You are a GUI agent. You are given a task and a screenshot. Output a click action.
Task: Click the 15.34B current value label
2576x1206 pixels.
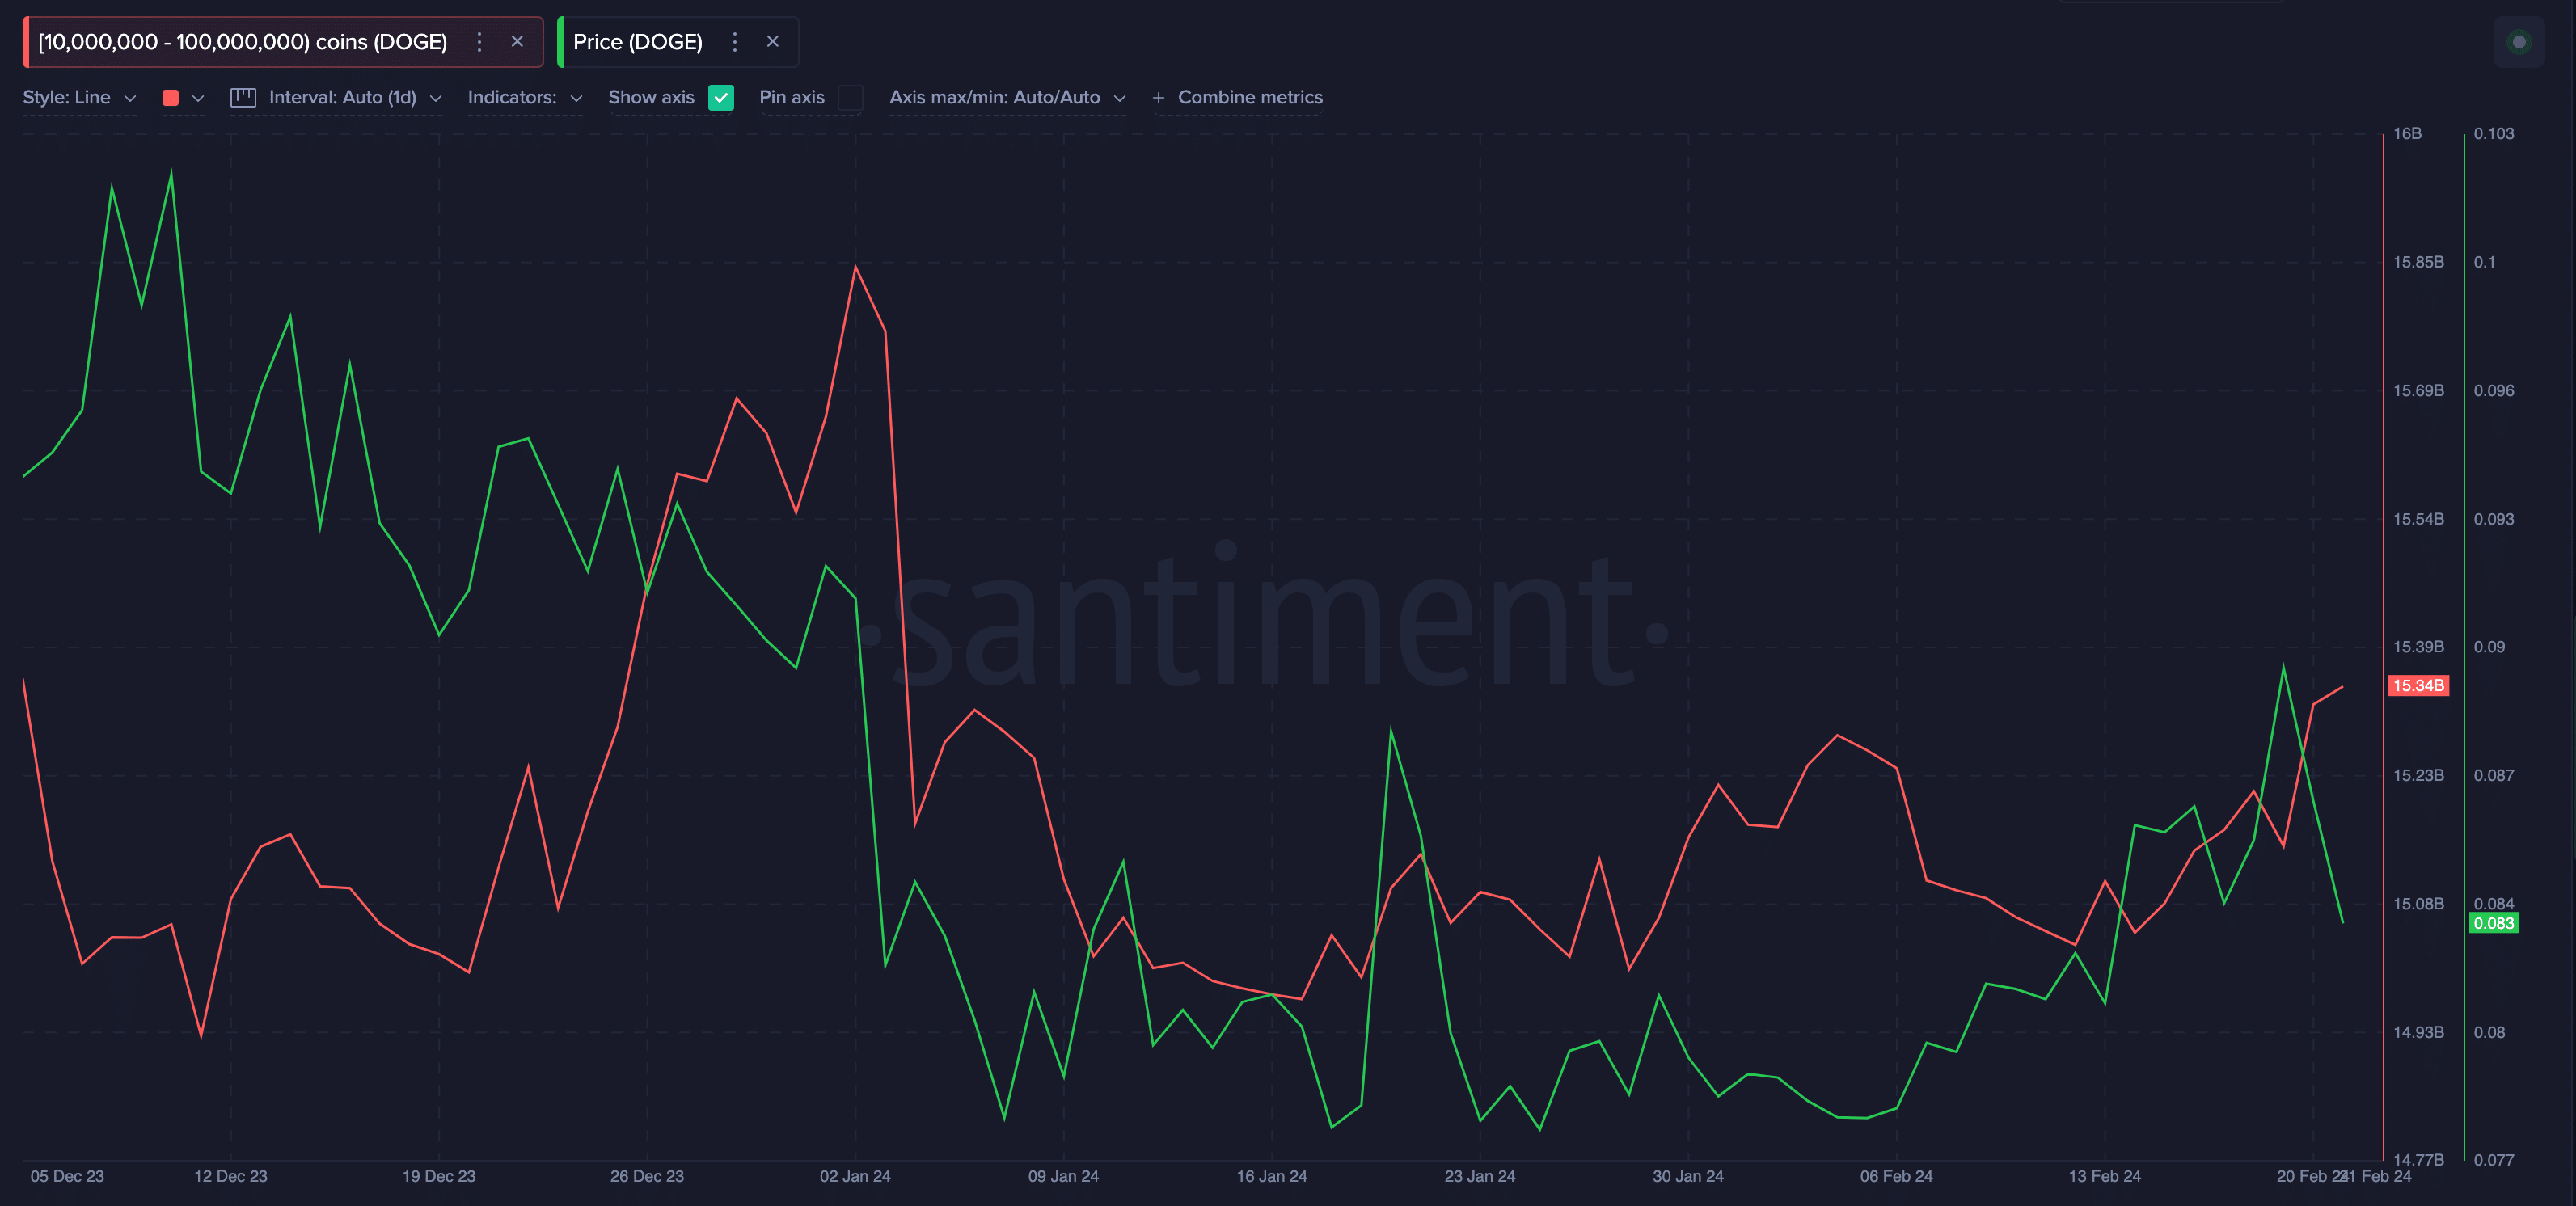(x=2418, y=686)
